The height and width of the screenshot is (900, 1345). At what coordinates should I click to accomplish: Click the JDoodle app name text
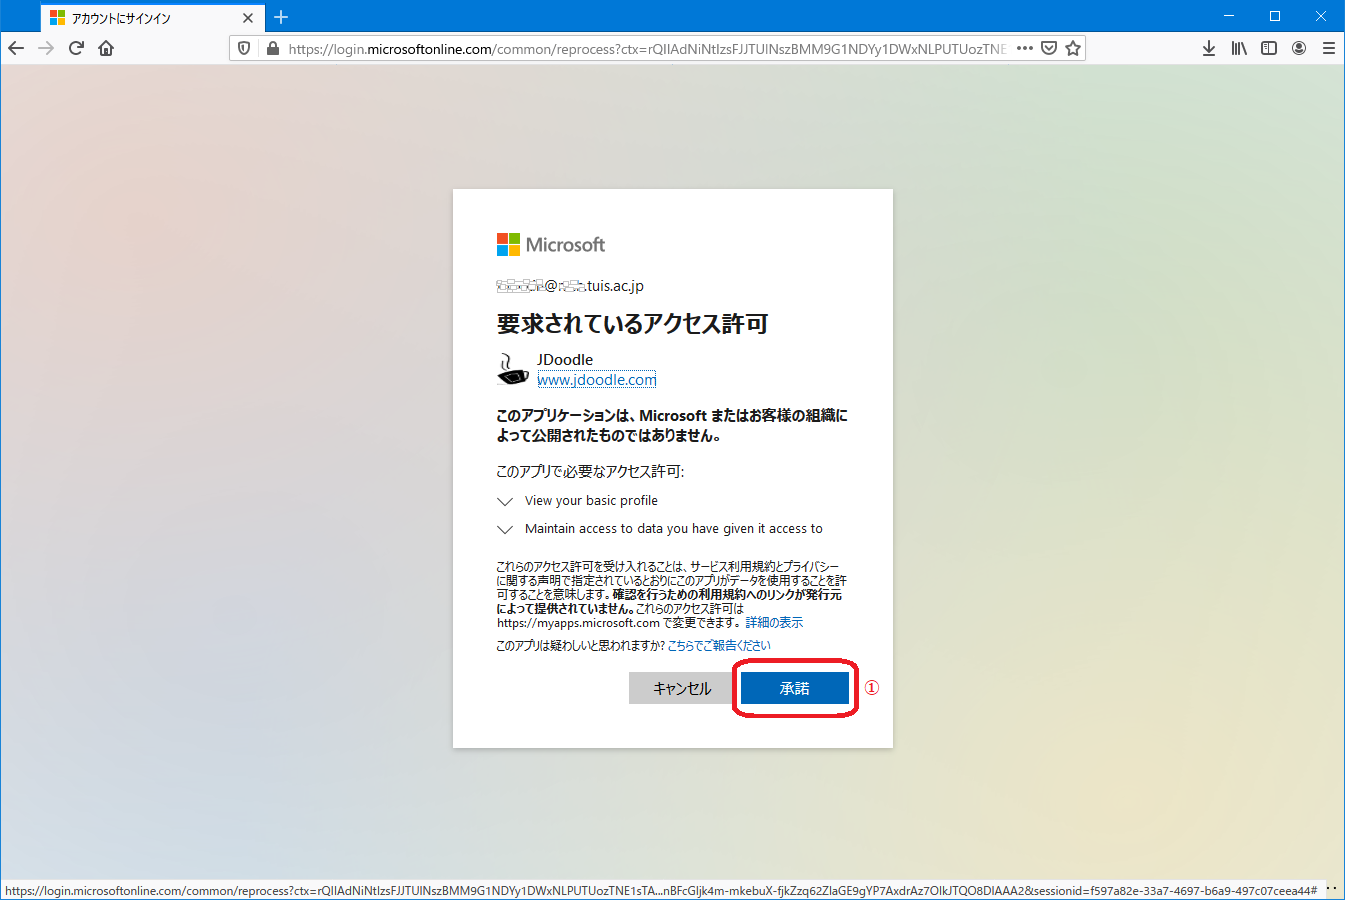click(x=565, y=360)
